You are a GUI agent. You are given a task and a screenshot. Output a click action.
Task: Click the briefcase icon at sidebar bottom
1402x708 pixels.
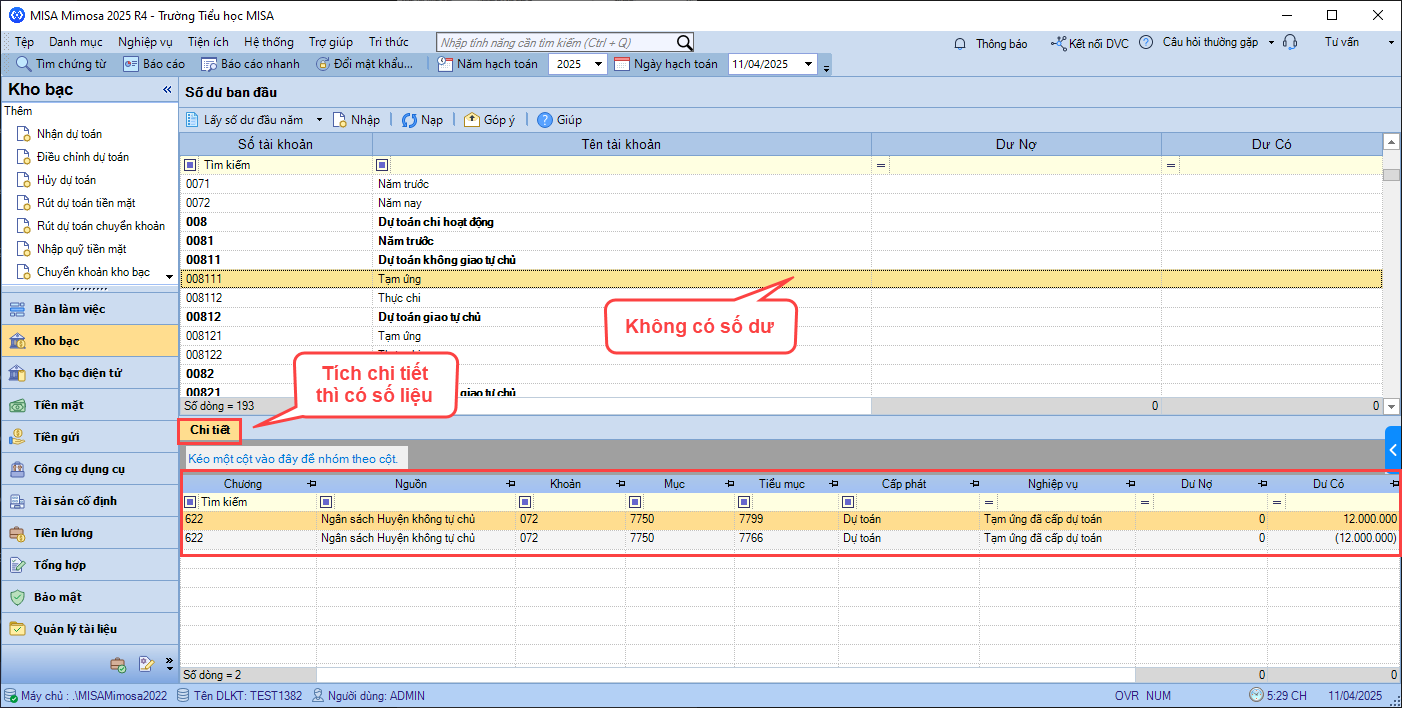click(x=118, y=664)
